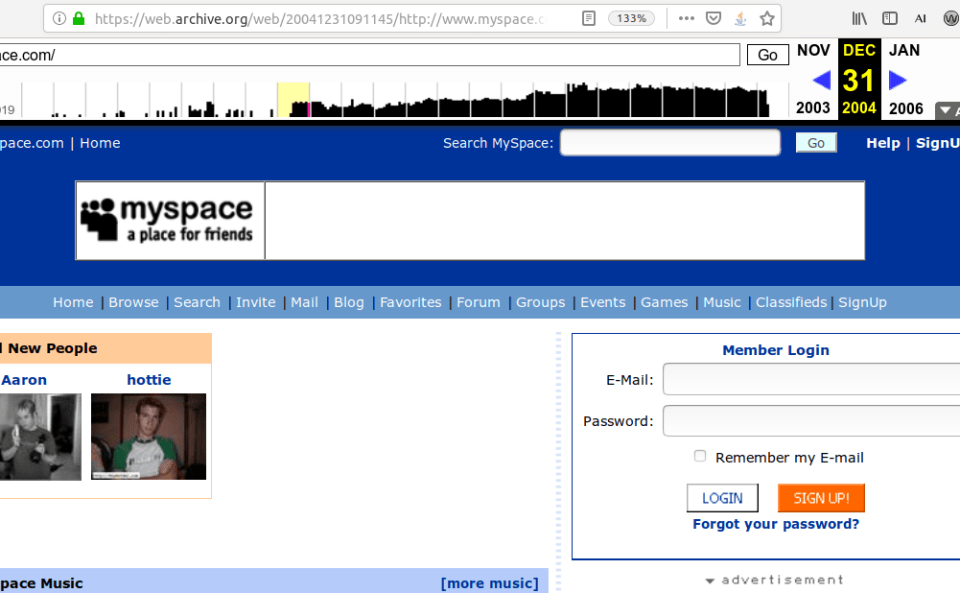Bookmark this page with the star icon

pos(766,19)
